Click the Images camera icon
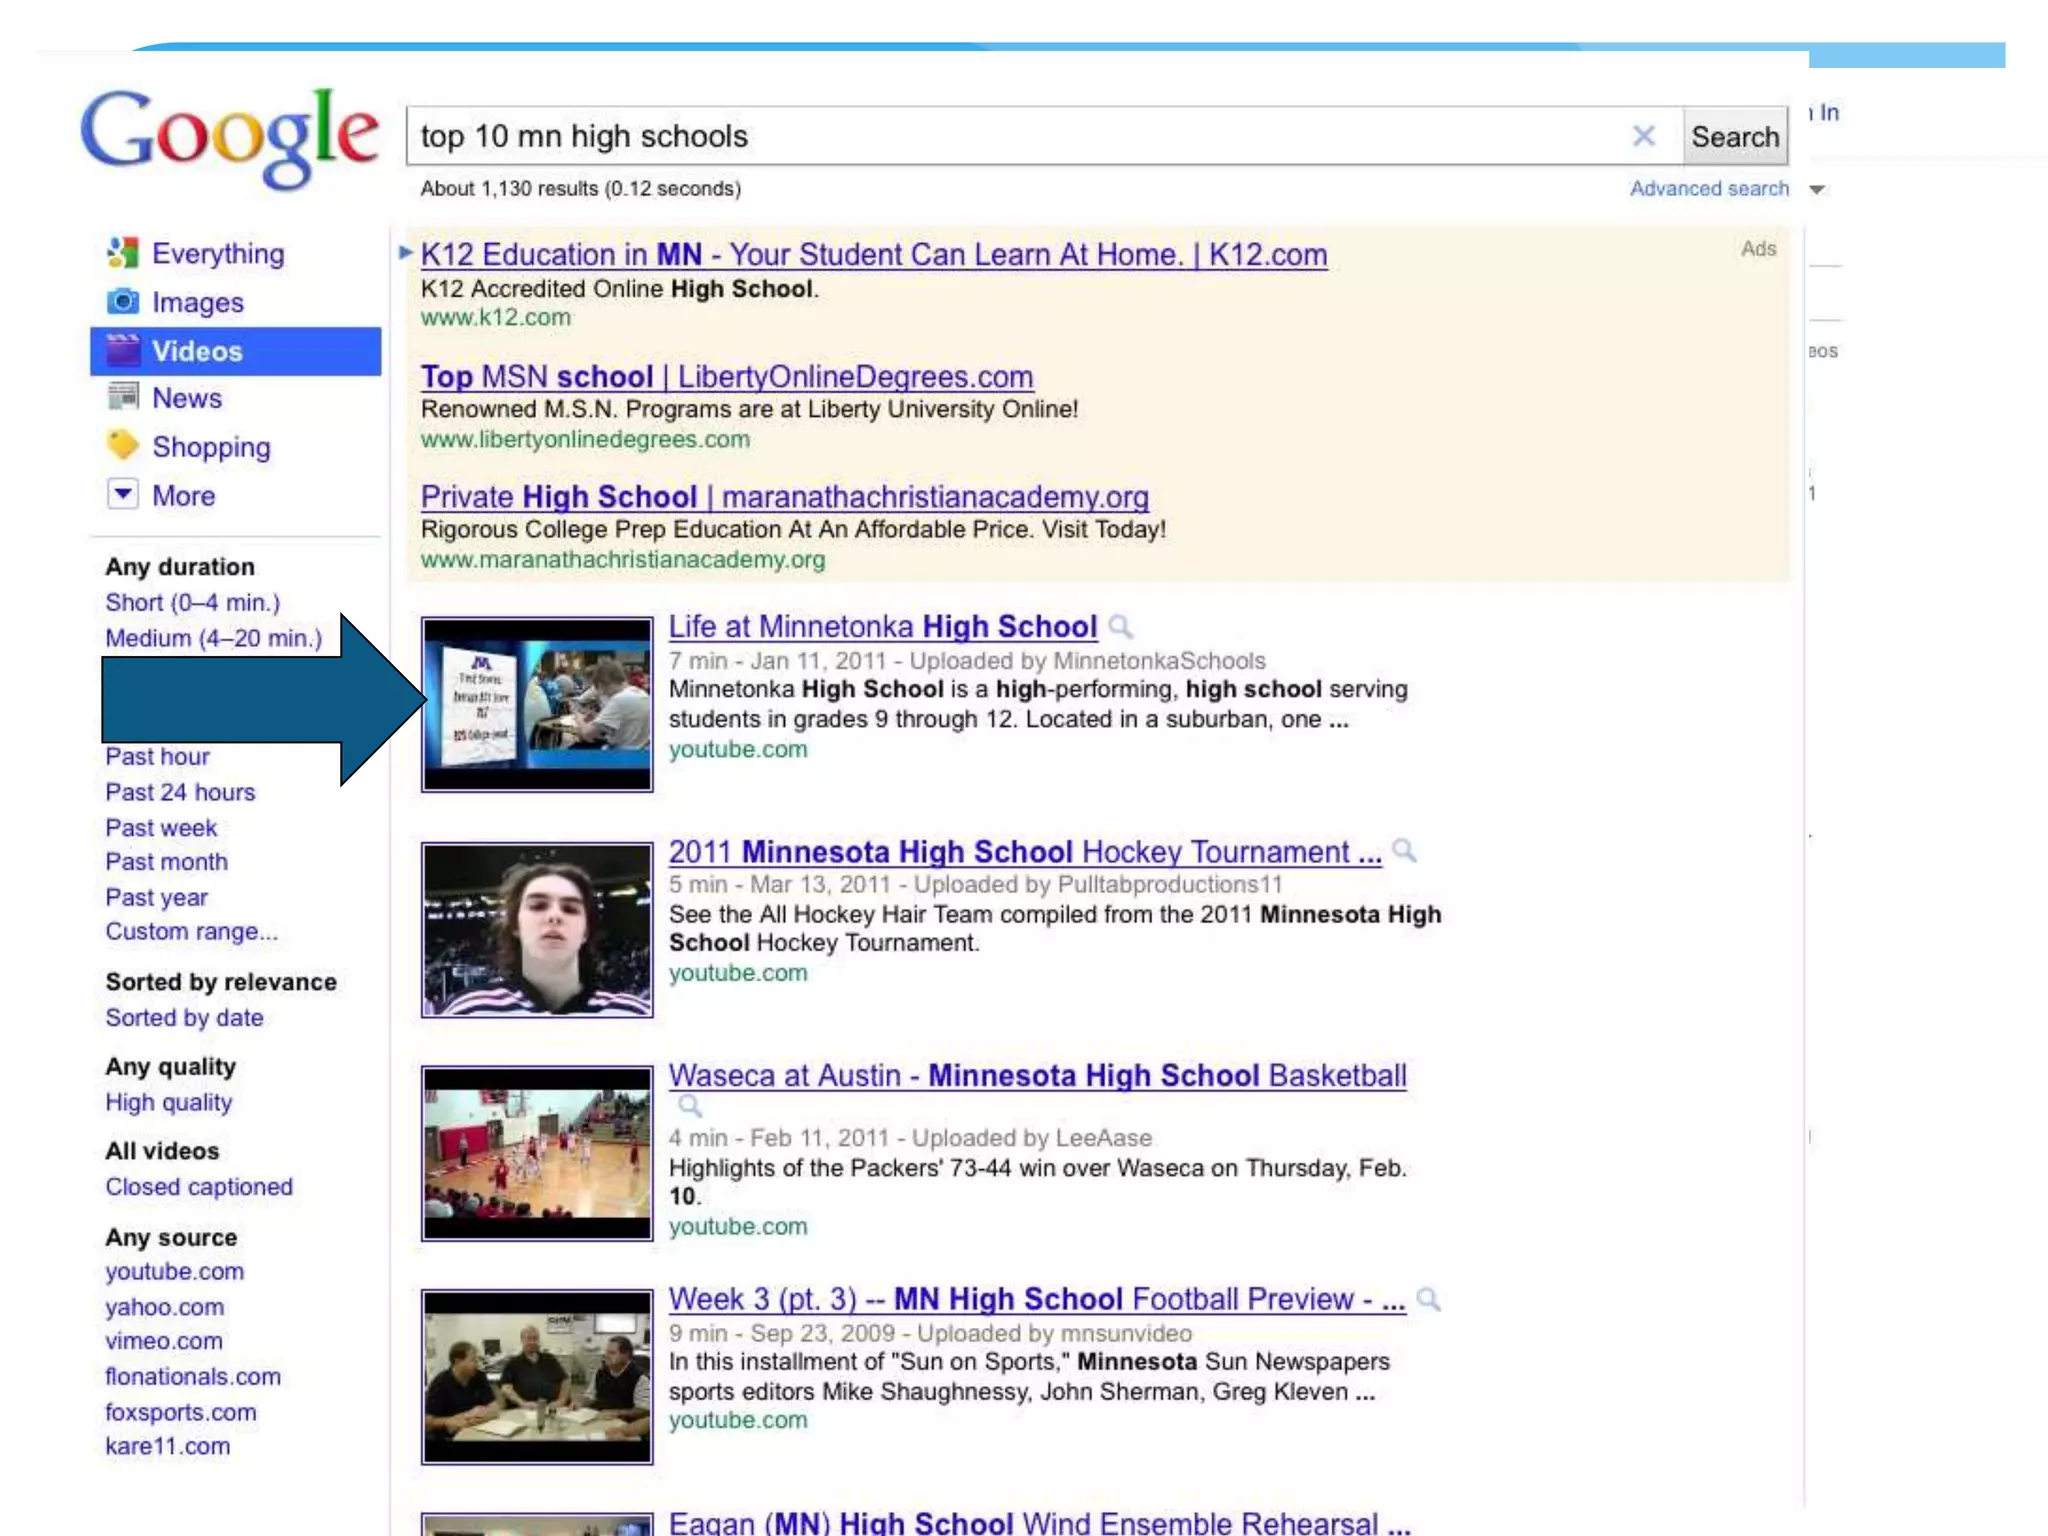The width and height of the screenshot is (2048, 1536). point(122,301)
